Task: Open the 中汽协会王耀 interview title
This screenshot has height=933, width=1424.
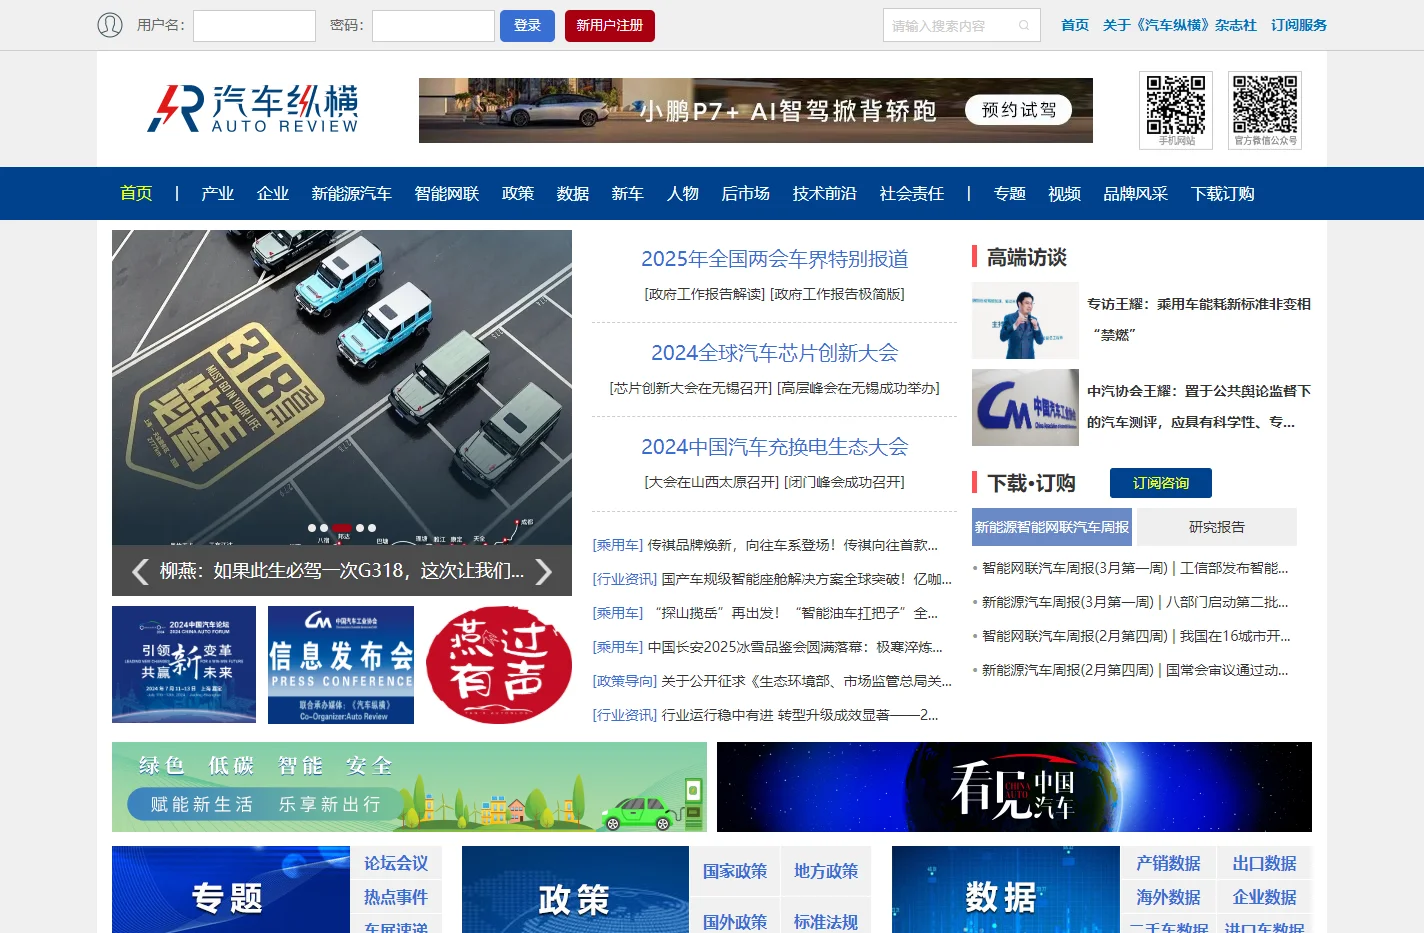Action: click(1199, 406)
